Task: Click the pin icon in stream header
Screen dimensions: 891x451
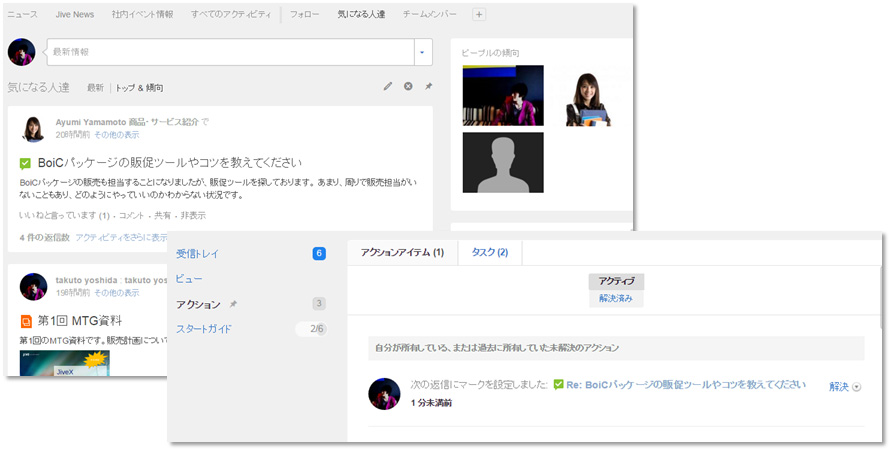Action: tap(428, 87)
